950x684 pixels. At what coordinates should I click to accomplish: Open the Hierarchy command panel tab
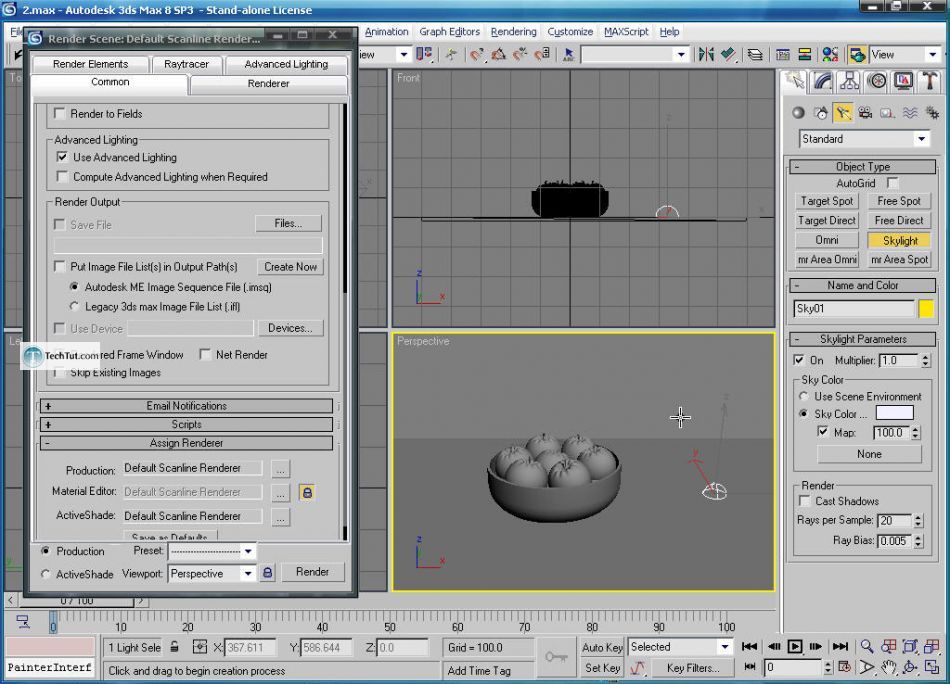[x=849, y=81]
